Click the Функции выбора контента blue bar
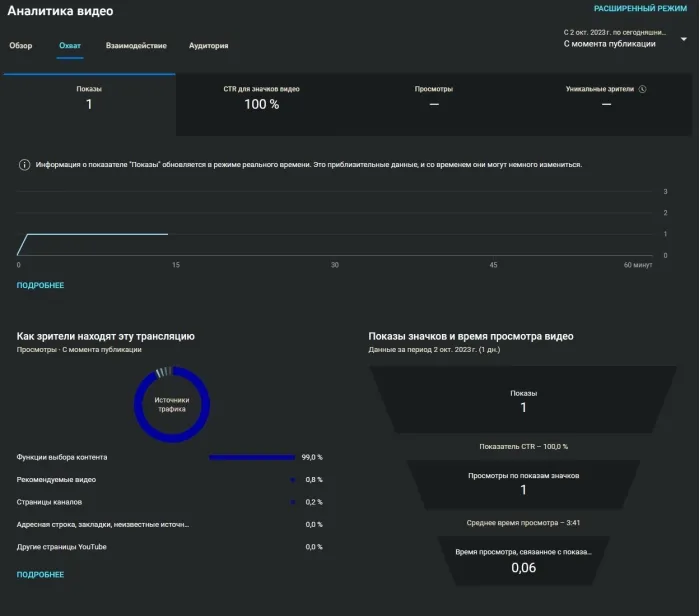The height and width of the screenshot is (616, 700). click(x=252, y=457)
